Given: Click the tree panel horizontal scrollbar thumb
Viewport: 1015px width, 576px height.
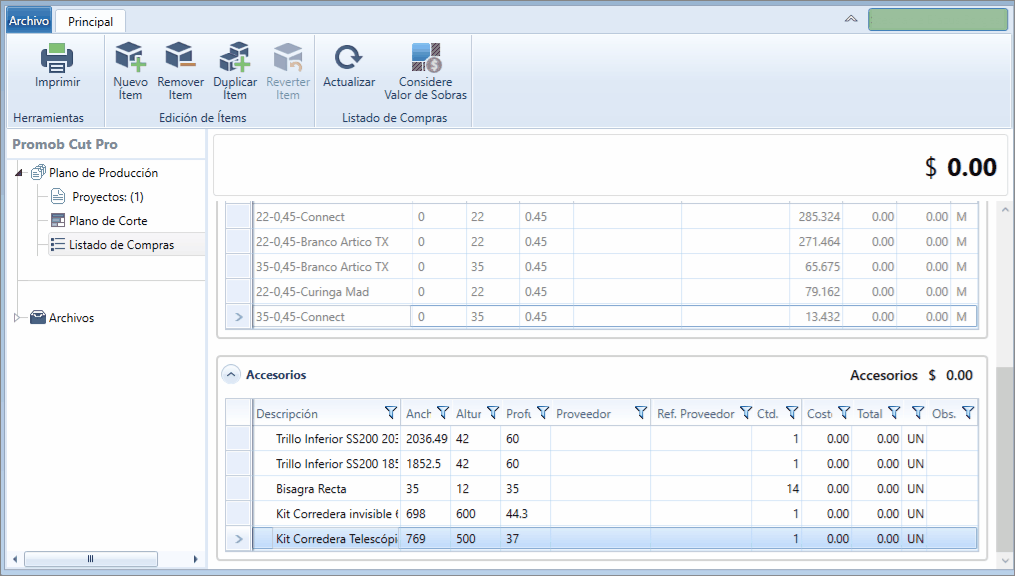Looking at the screenshot, I should [x=91, y=559].
